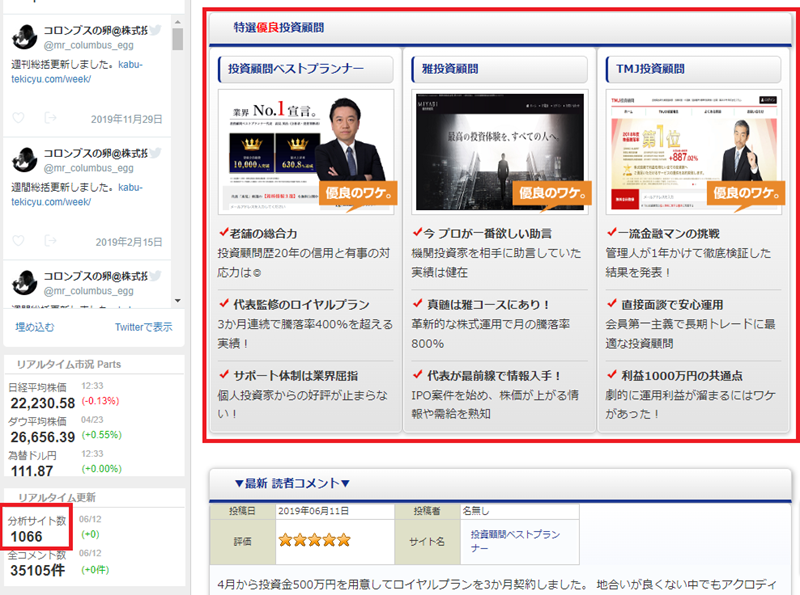
Task: Click the share icon on the 2019年11月29日 tweet
Action: (x=50, y=118)
